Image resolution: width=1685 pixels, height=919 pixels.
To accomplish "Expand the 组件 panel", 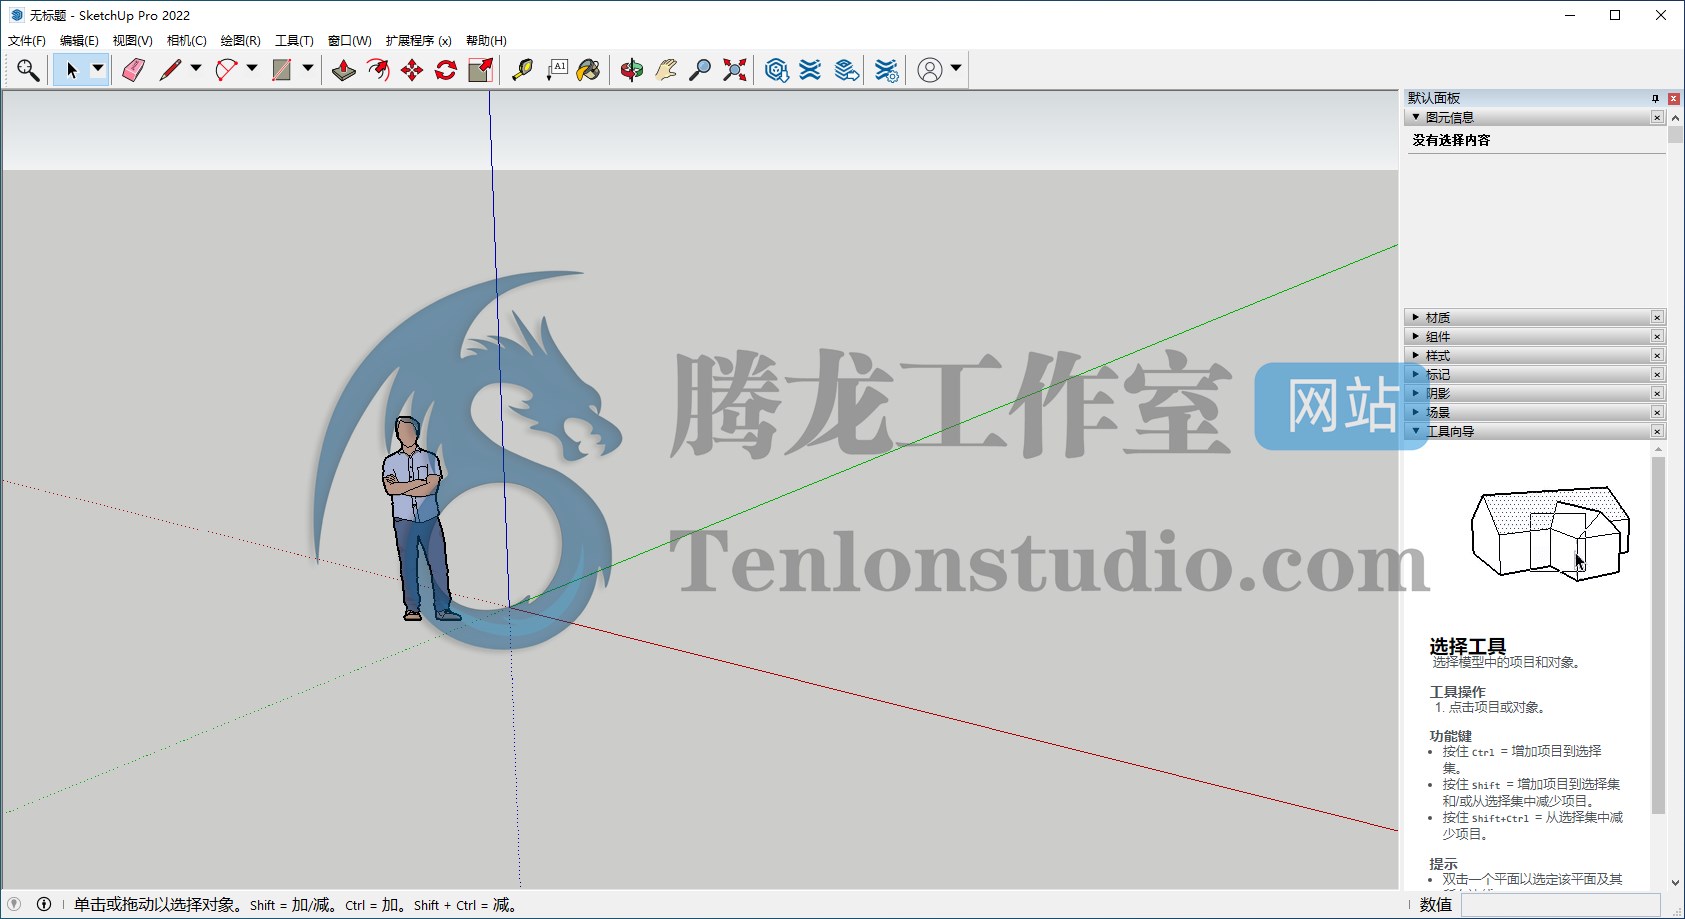I will [1416, 336].
